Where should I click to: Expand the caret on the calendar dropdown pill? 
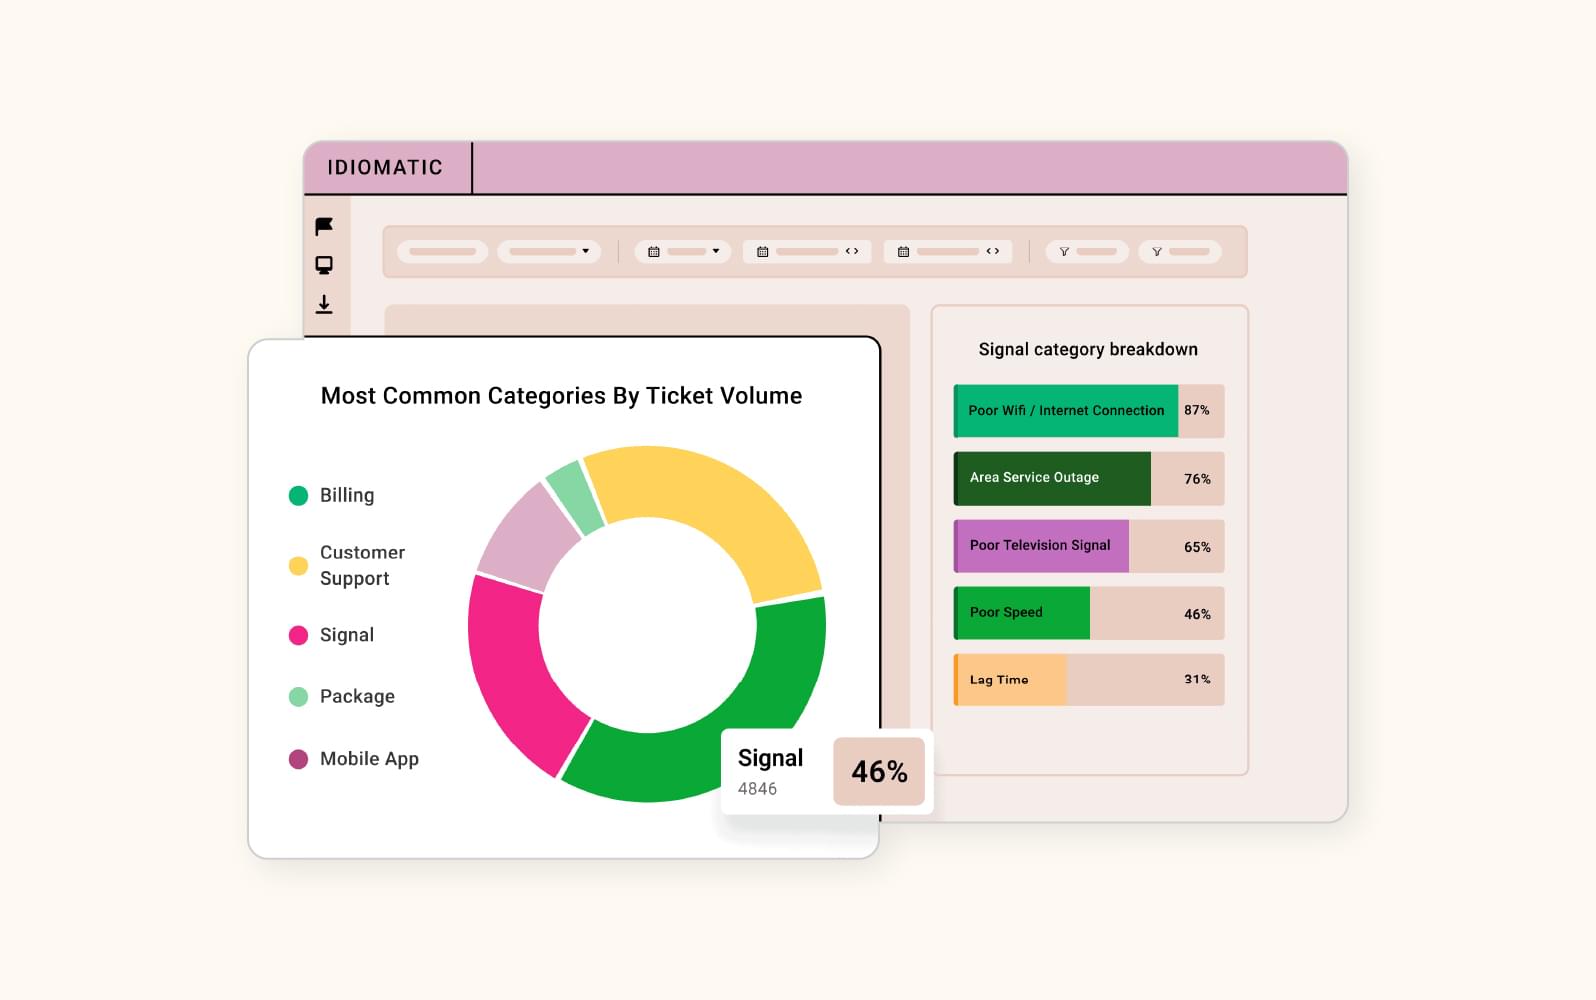pyautogui.click(x=716, y=251)
